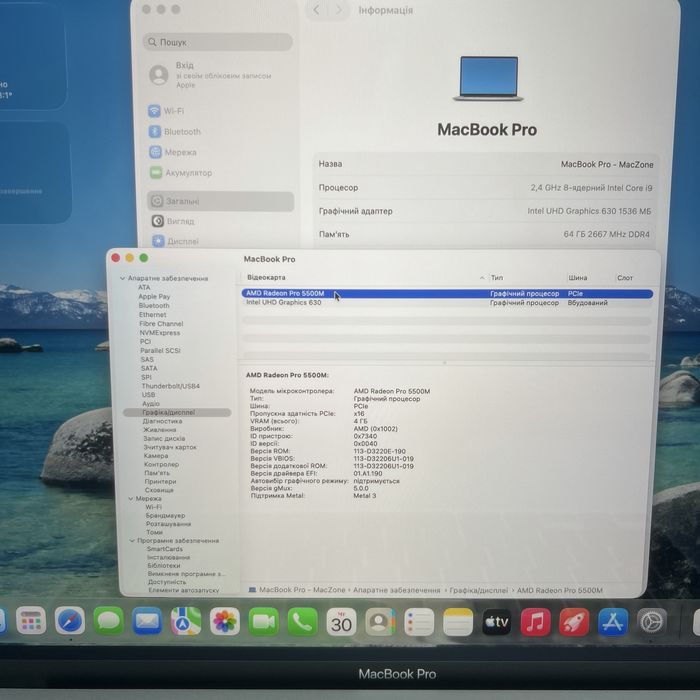Open Акумулятор in Settings sidebar

(181, 173)
